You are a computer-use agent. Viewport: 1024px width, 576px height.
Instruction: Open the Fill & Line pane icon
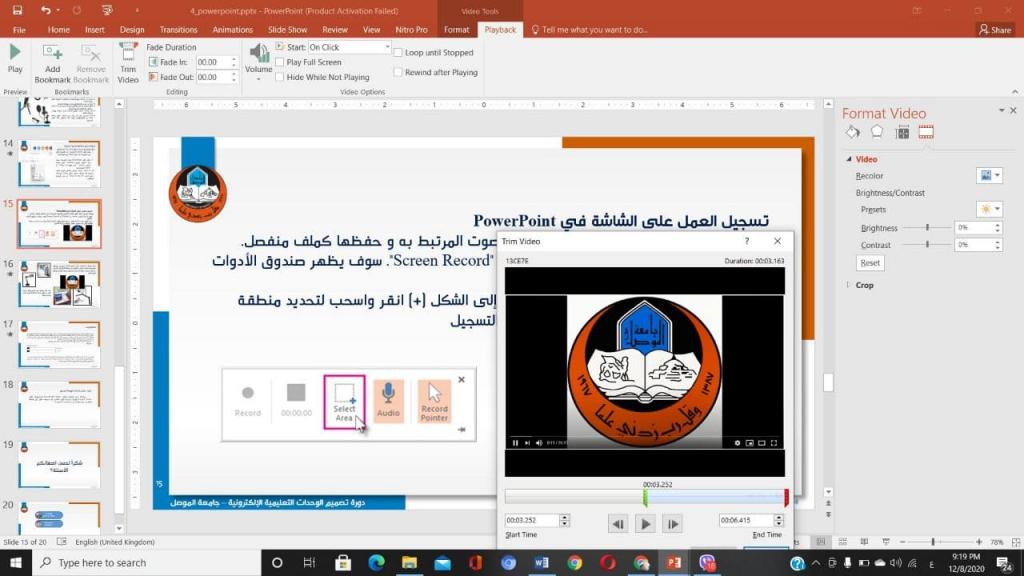click(x=852, y=132)
